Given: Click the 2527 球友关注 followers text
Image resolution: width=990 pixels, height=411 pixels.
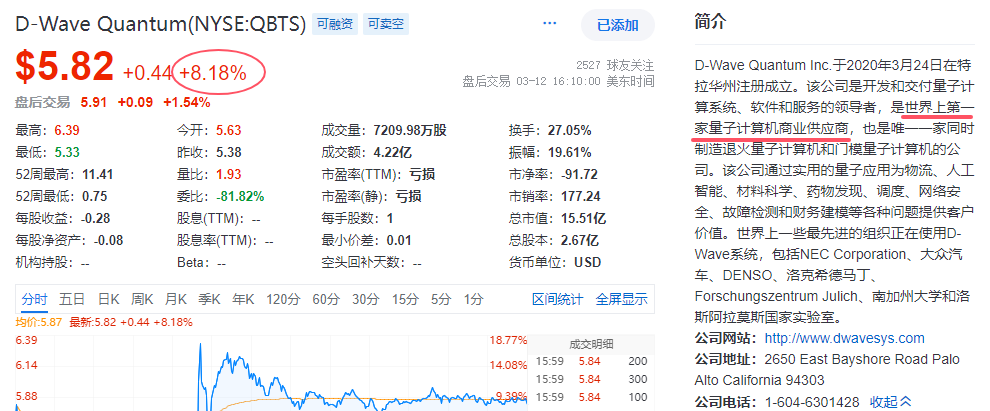Looking at the screenshot, I should pyautogui.click(x=615, y=65).
